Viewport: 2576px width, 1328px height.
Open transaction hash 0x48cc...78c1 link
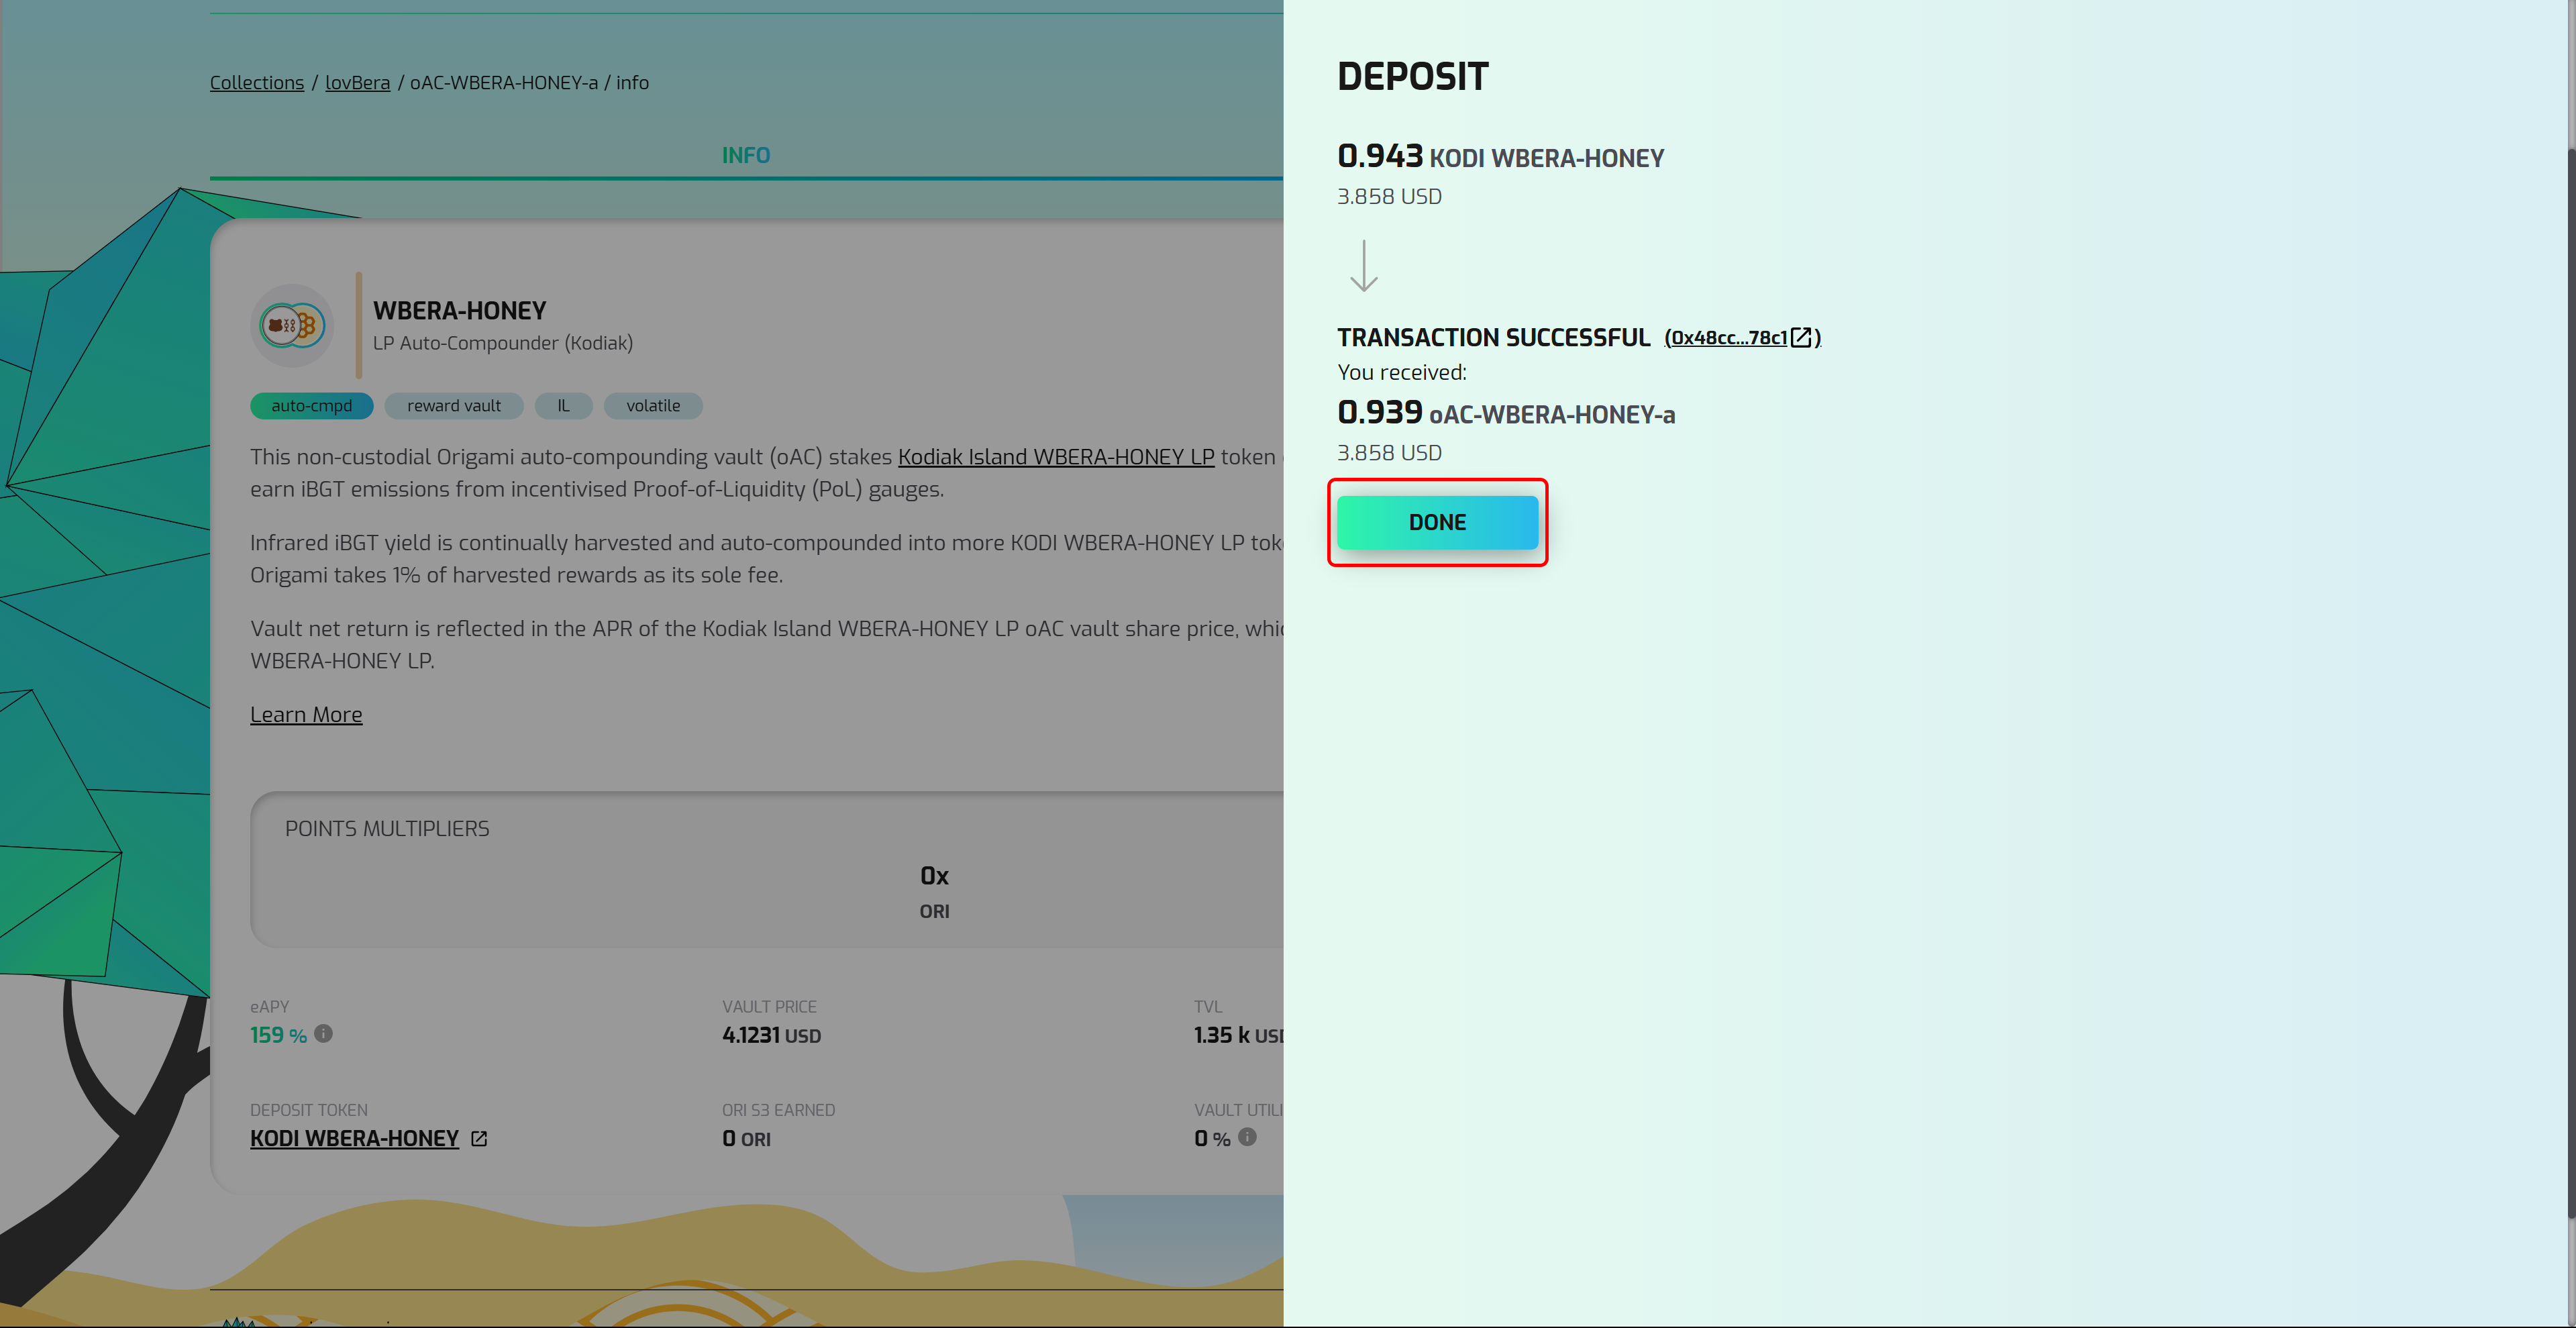(1728, 338)
